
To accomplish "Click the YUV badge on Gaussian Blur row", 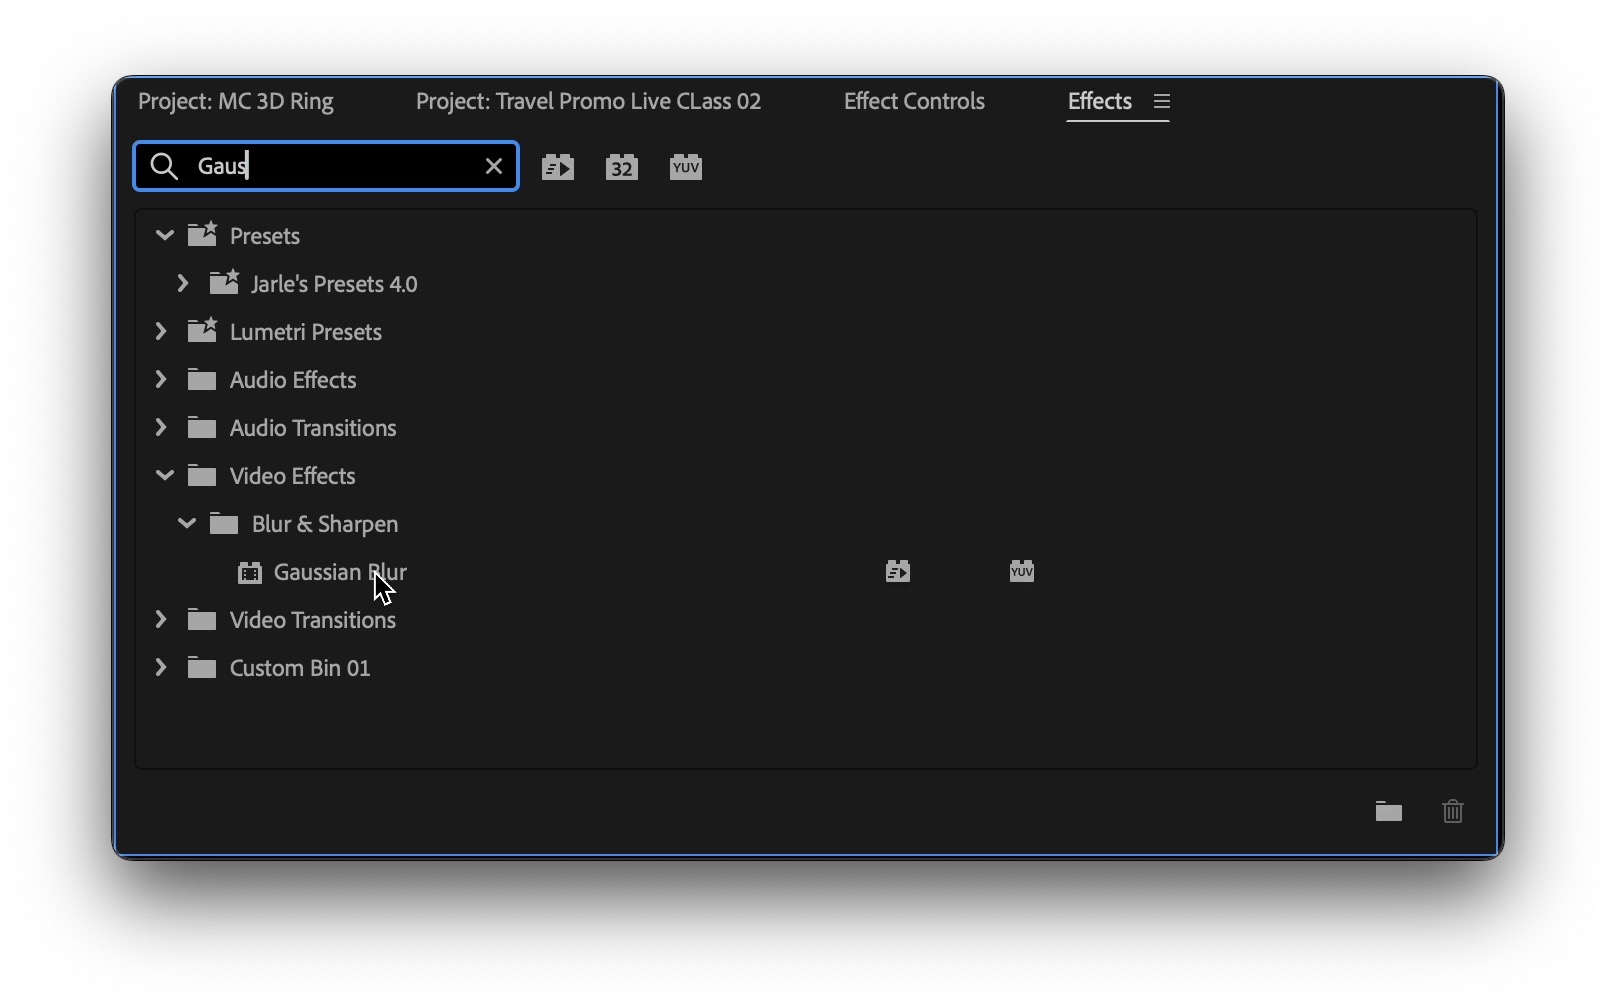I will tap(1022, 571).
